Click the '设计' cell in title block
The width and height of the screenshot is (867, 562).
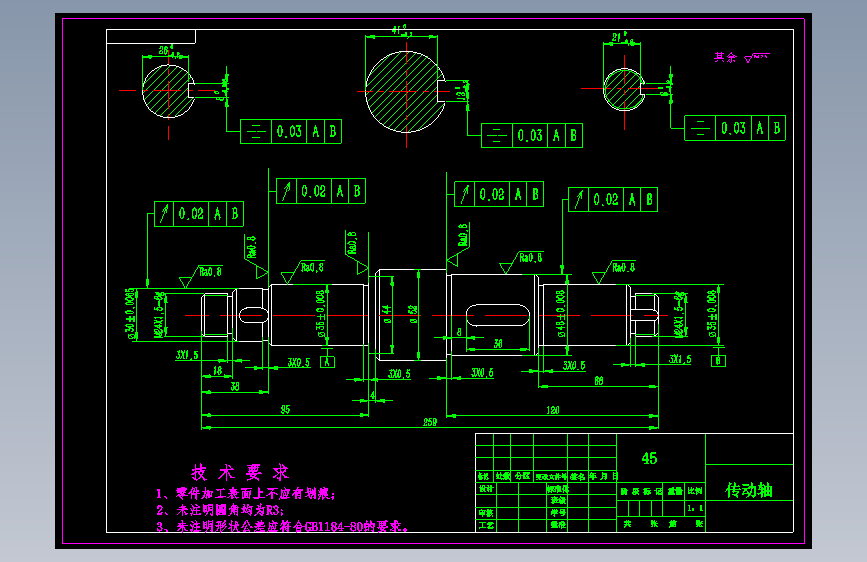pyautogui.click(x=486, y=488)
